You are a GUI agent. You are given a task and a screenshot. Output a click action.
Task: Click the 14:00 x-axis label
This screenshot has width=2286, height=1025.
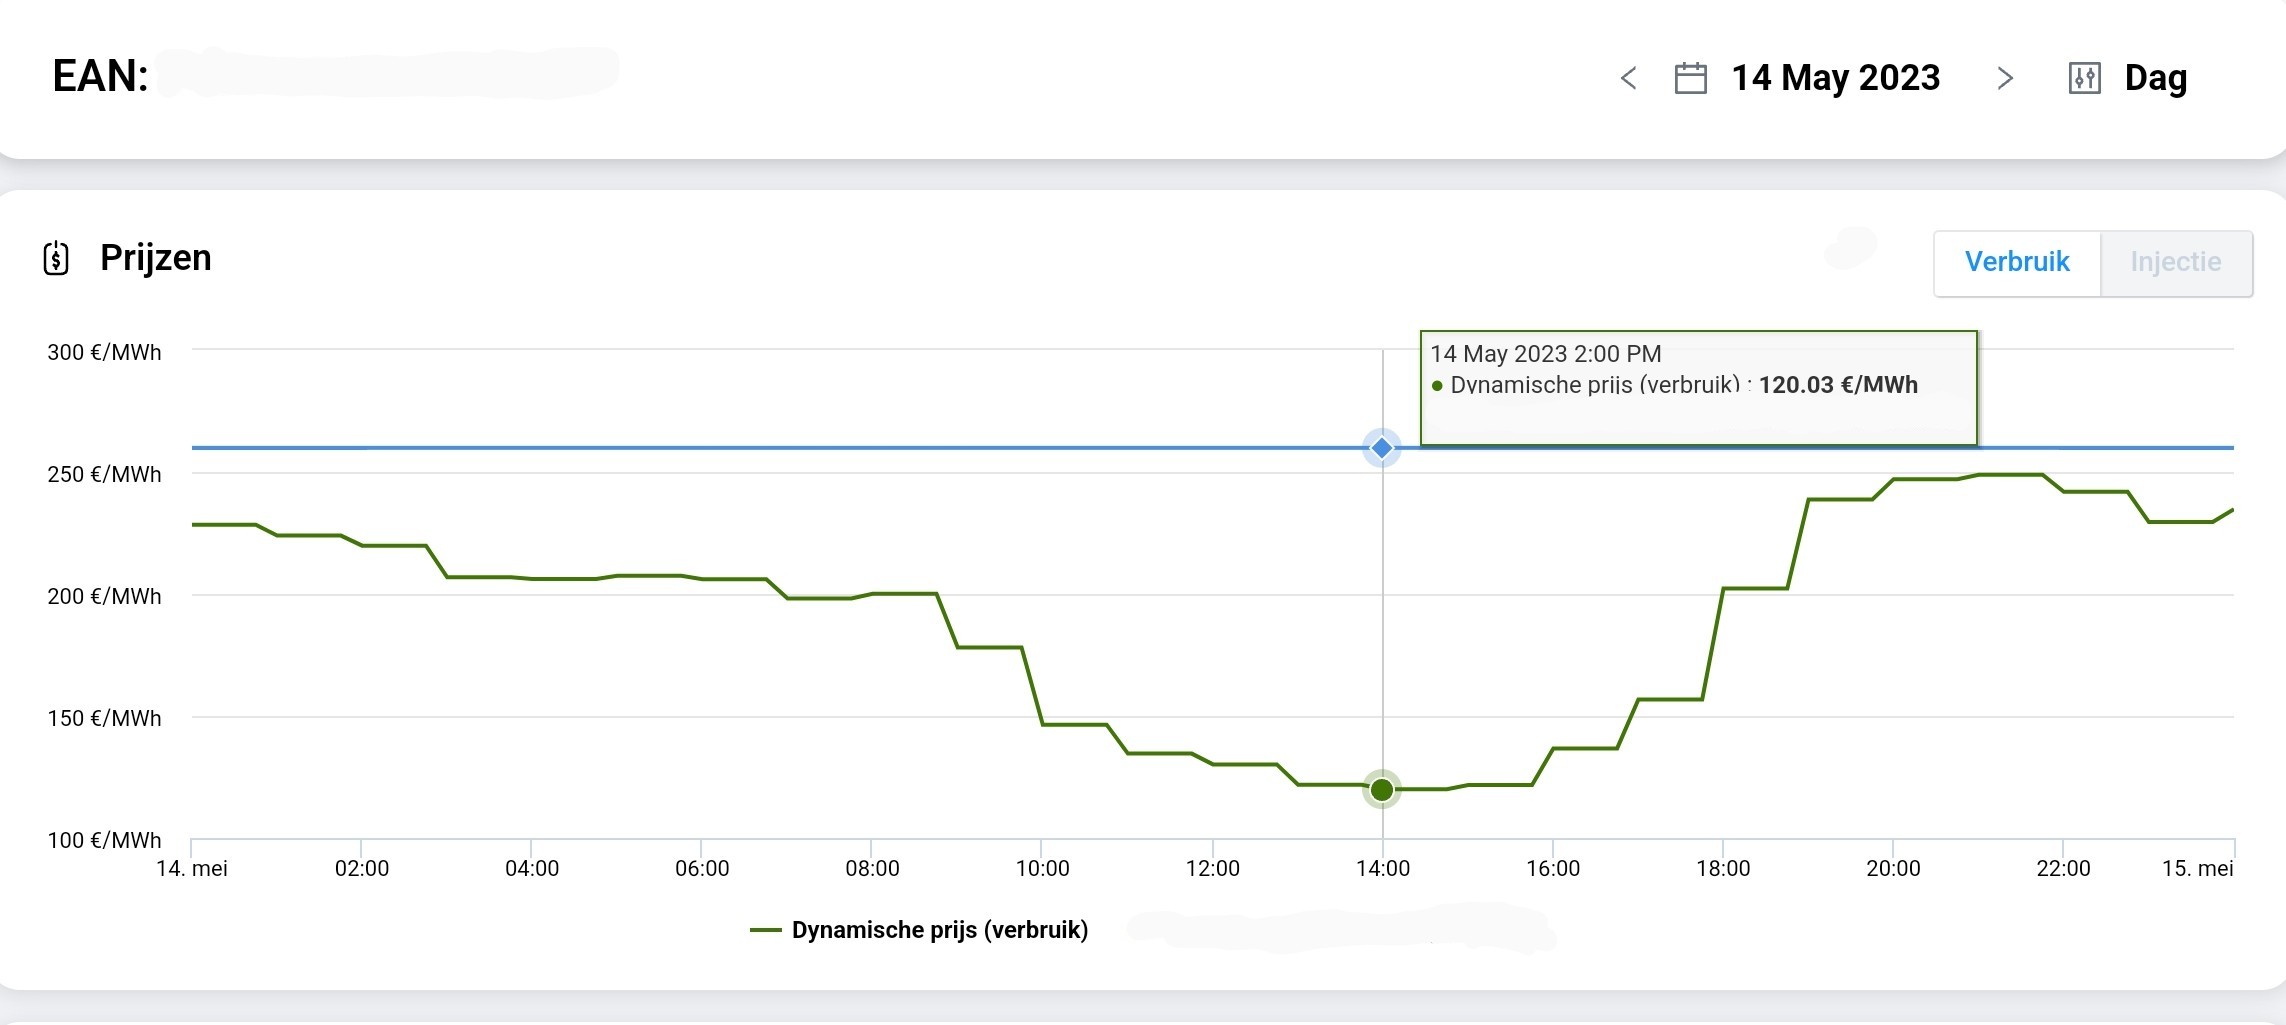[1382, 868]
